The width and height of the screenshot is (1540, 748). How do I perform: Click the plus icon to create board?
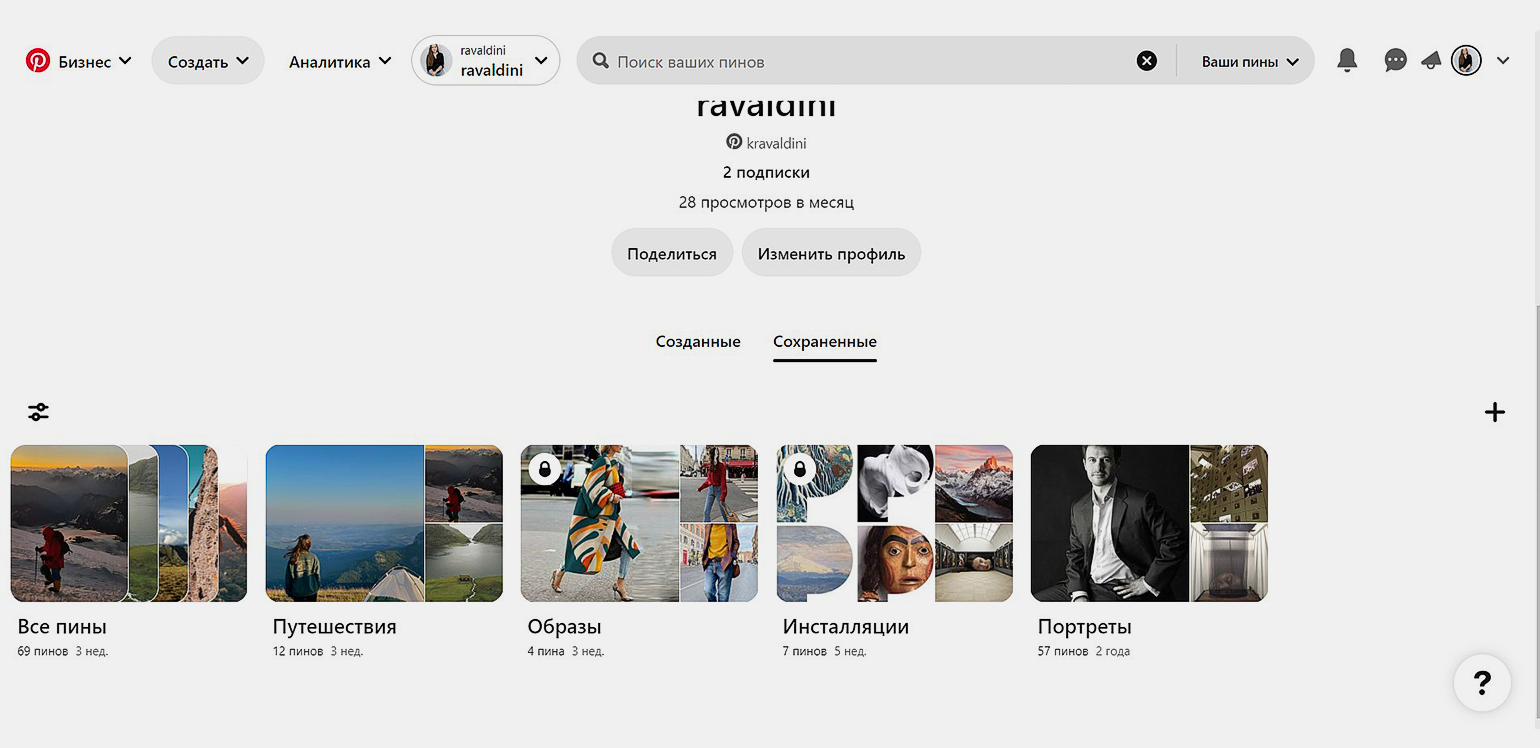point(1495,411)
